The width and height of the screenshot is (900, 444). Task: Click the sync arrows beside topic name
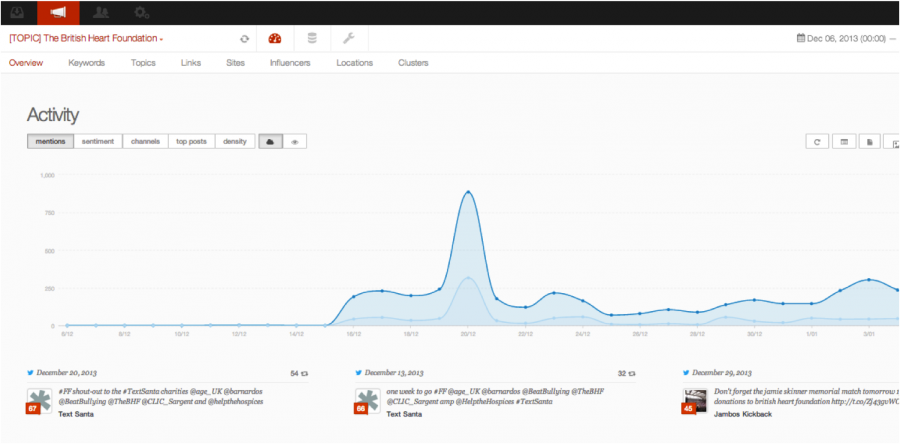pyautogui.click(x=244, y=39)
